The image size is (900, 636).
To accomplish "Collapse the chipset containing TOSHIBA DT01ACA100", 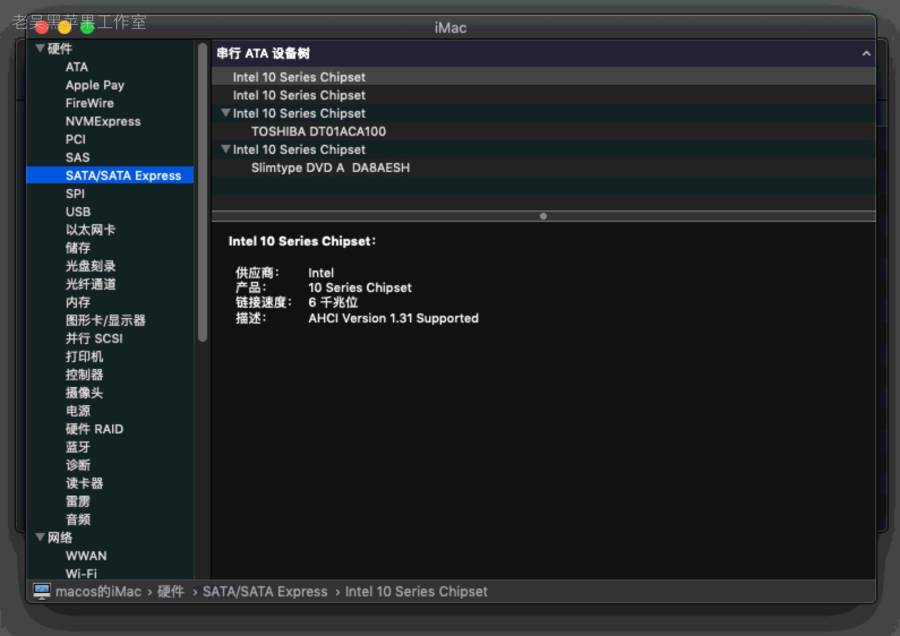I will [x=226, y=113].
